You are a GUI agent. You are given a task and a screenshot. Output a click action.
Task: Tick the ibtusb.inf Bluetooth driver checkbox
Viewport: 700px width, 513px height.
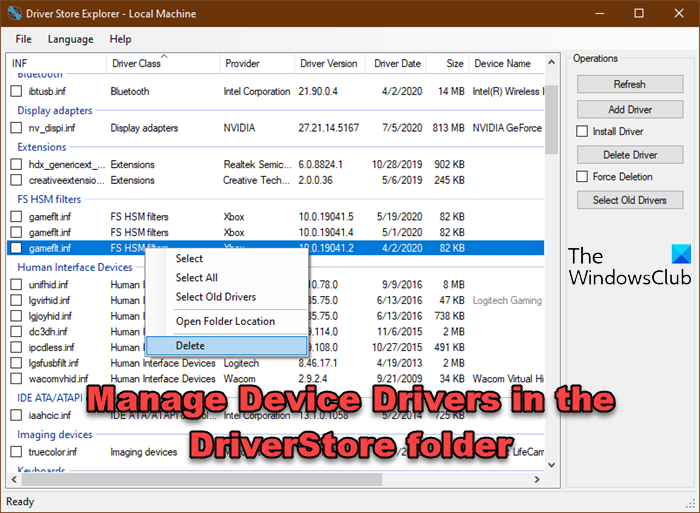coord(16,91)
